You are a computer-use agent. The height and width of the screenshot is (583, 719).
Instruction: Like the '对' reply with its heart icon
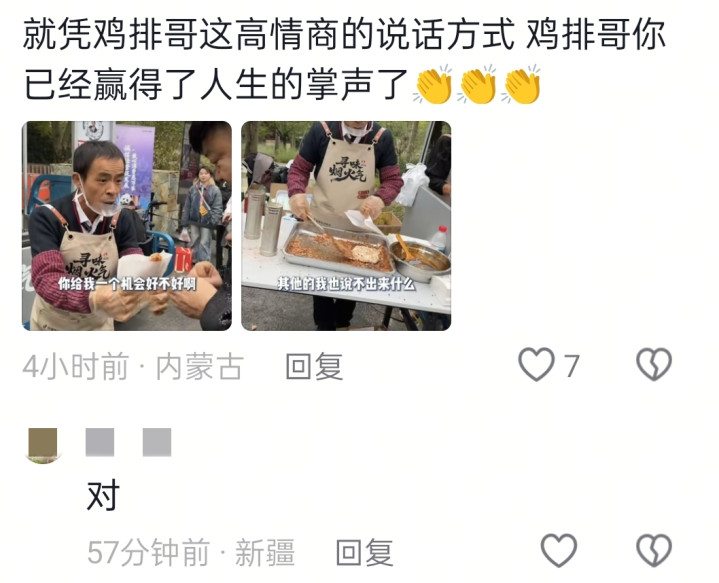[x=559, y=550]
